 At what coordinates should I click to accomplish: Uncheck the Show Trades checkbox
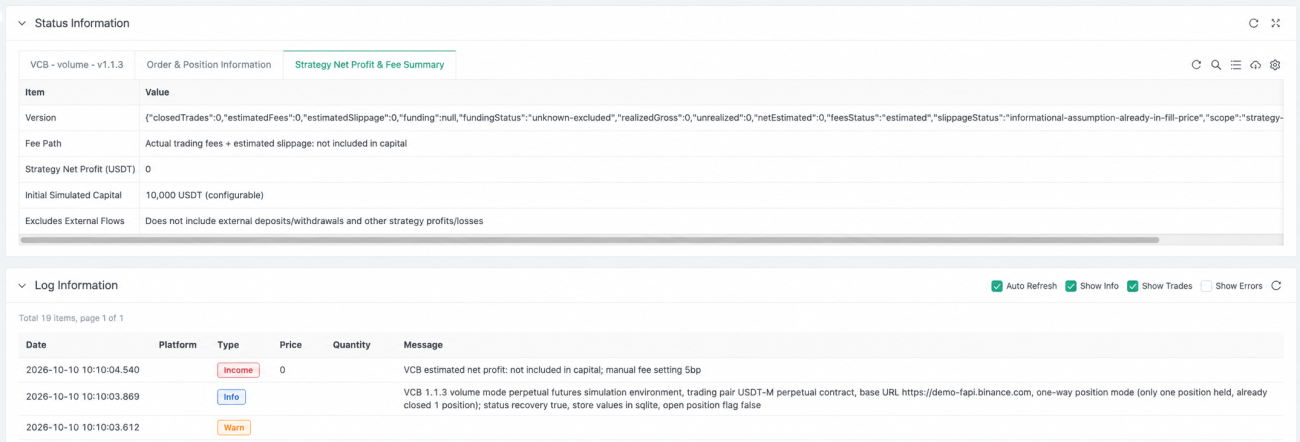[1133, 286]
